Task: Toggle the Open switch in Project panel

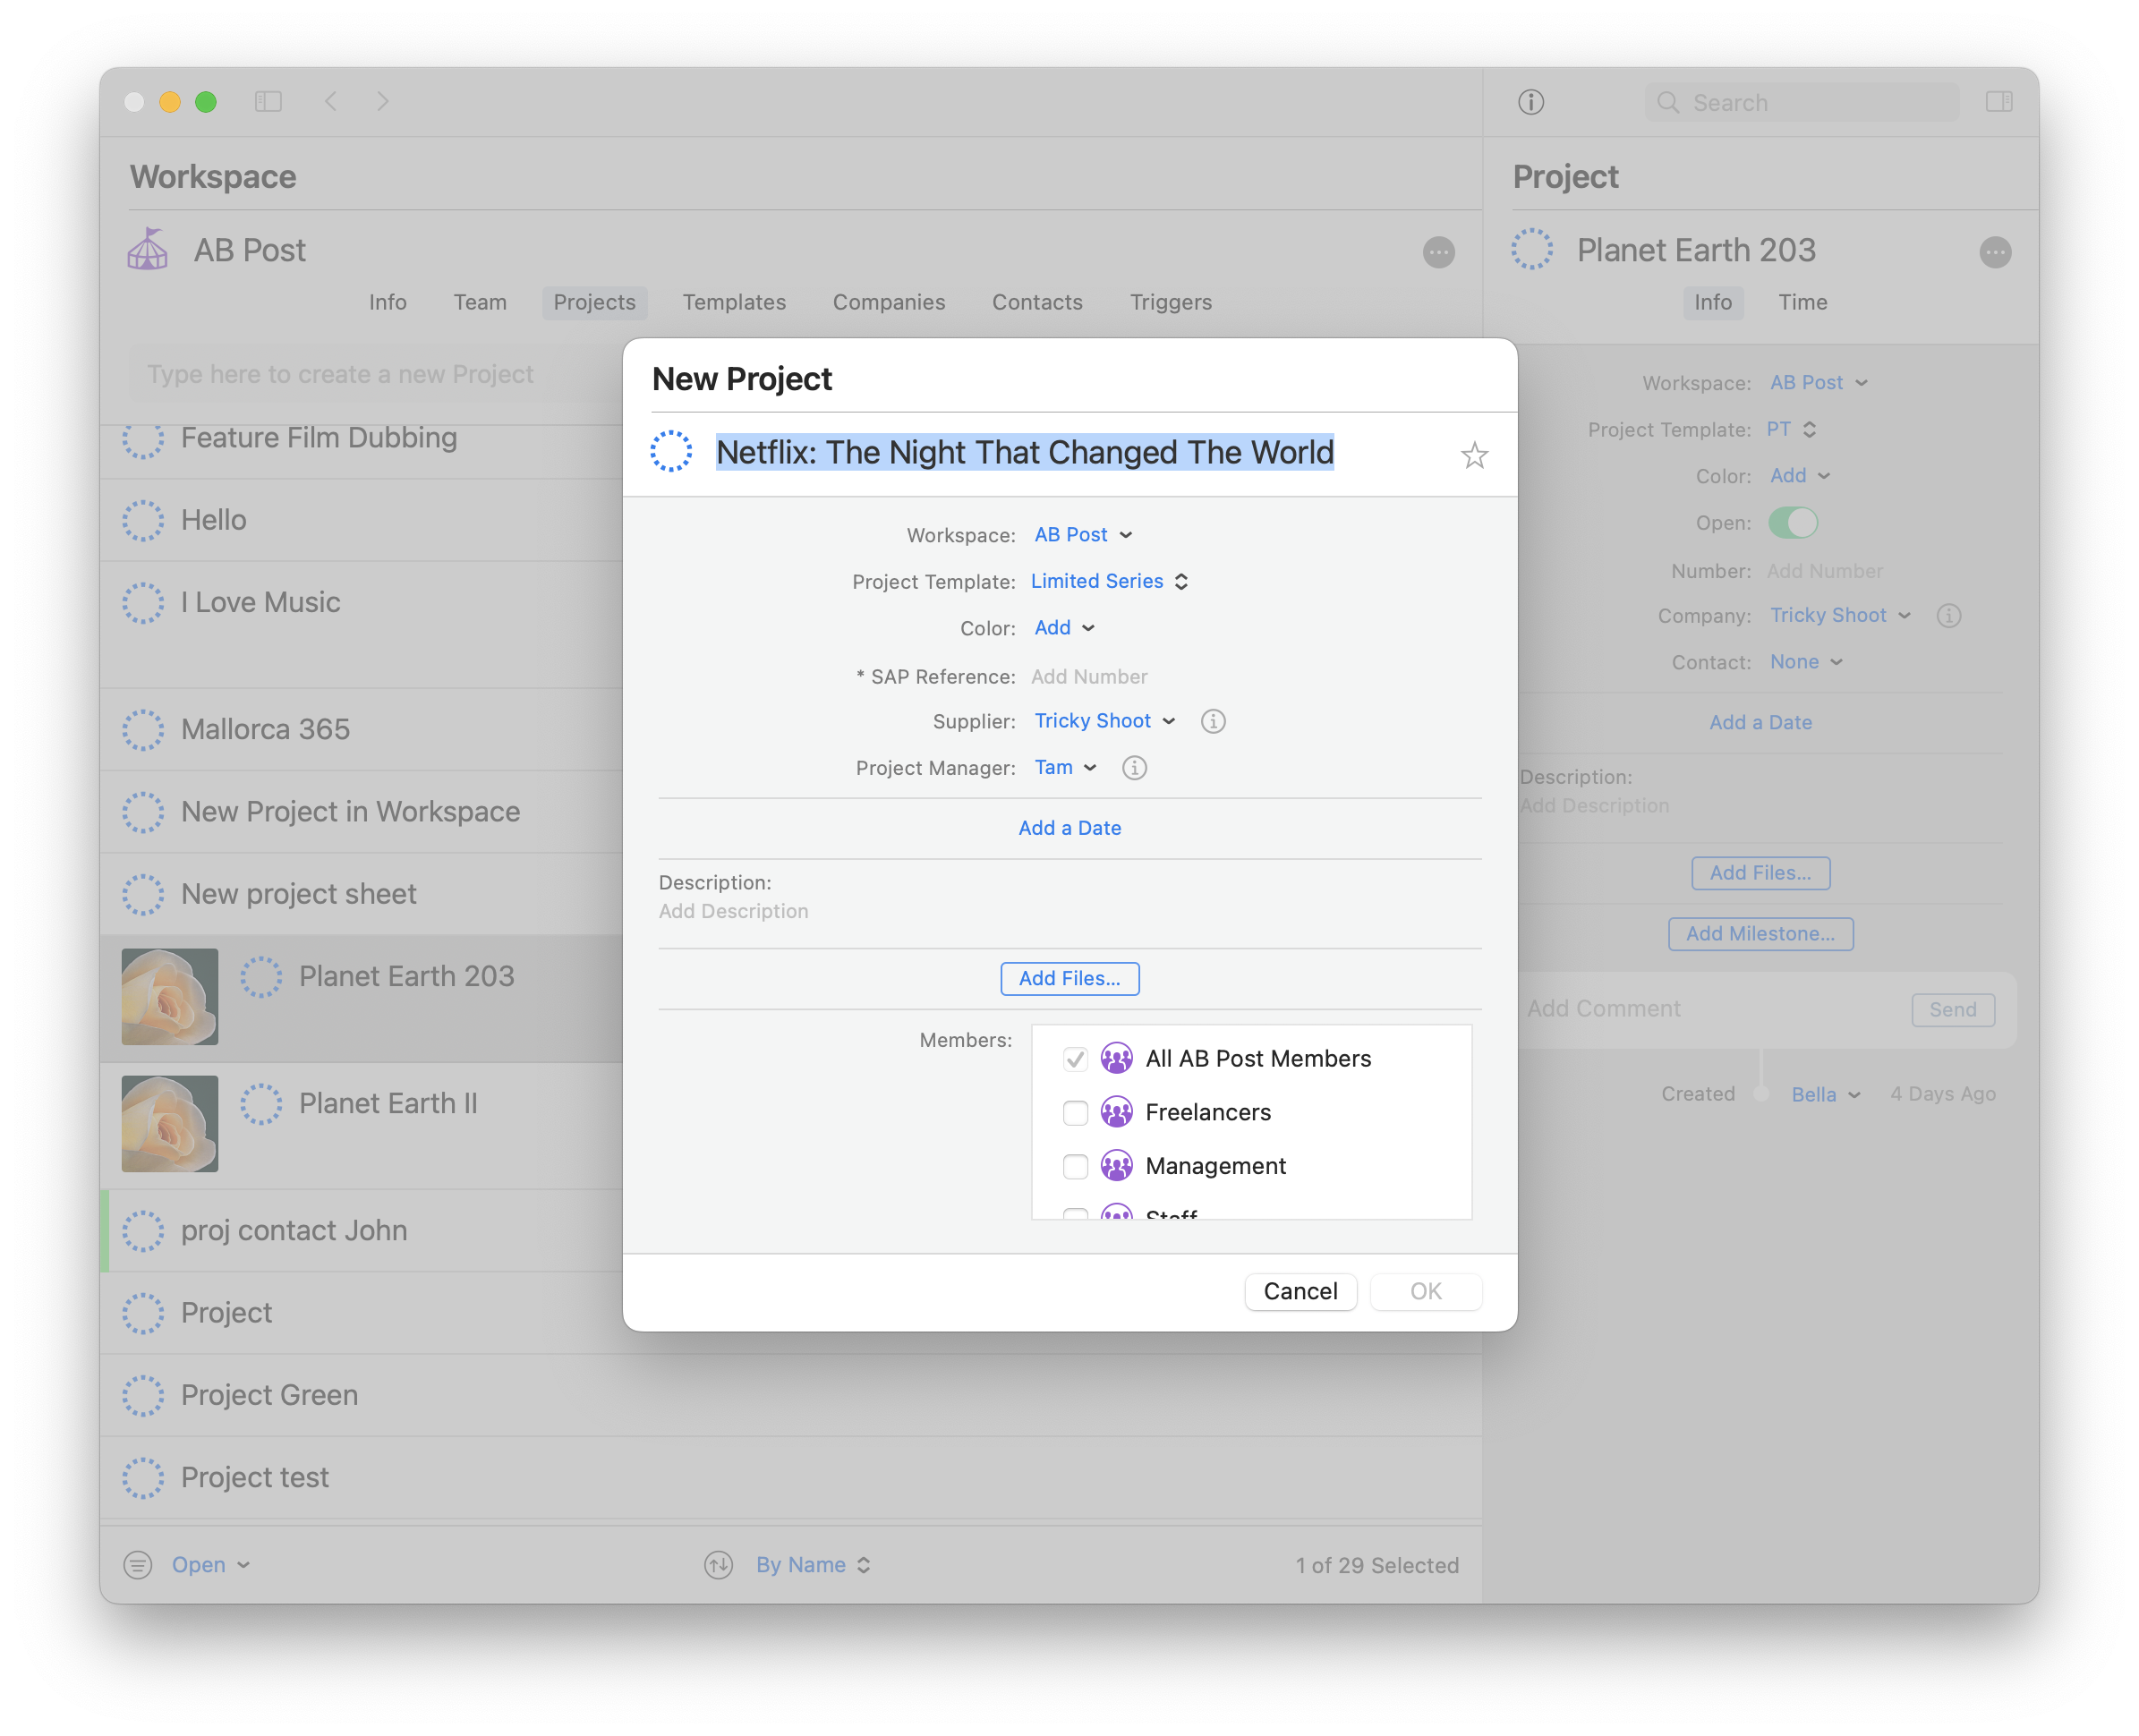Action: pyautogui.click(x=1792, y=523)
